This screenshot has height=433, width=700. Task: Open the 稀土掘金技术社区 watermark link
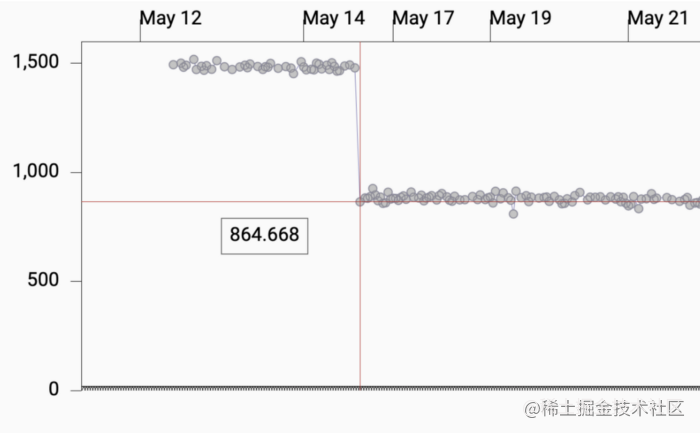[604, 408]
